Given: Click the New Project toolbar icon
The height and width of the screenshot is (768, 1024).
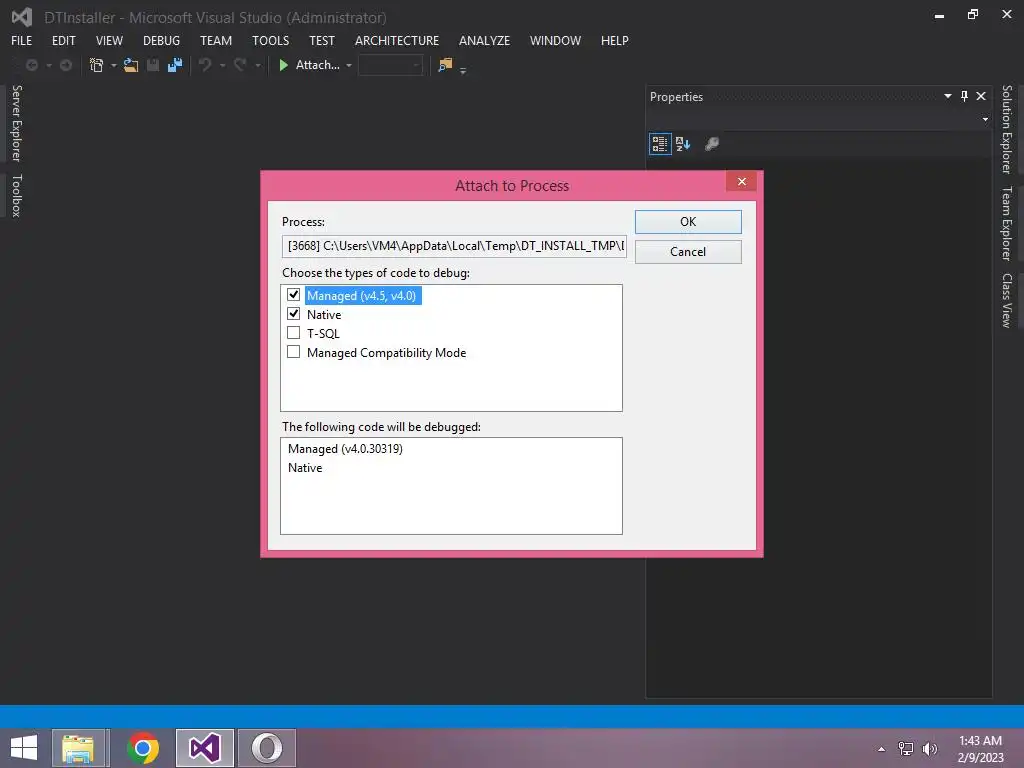Looking at the screenshot, I should (x=97, y=65).
